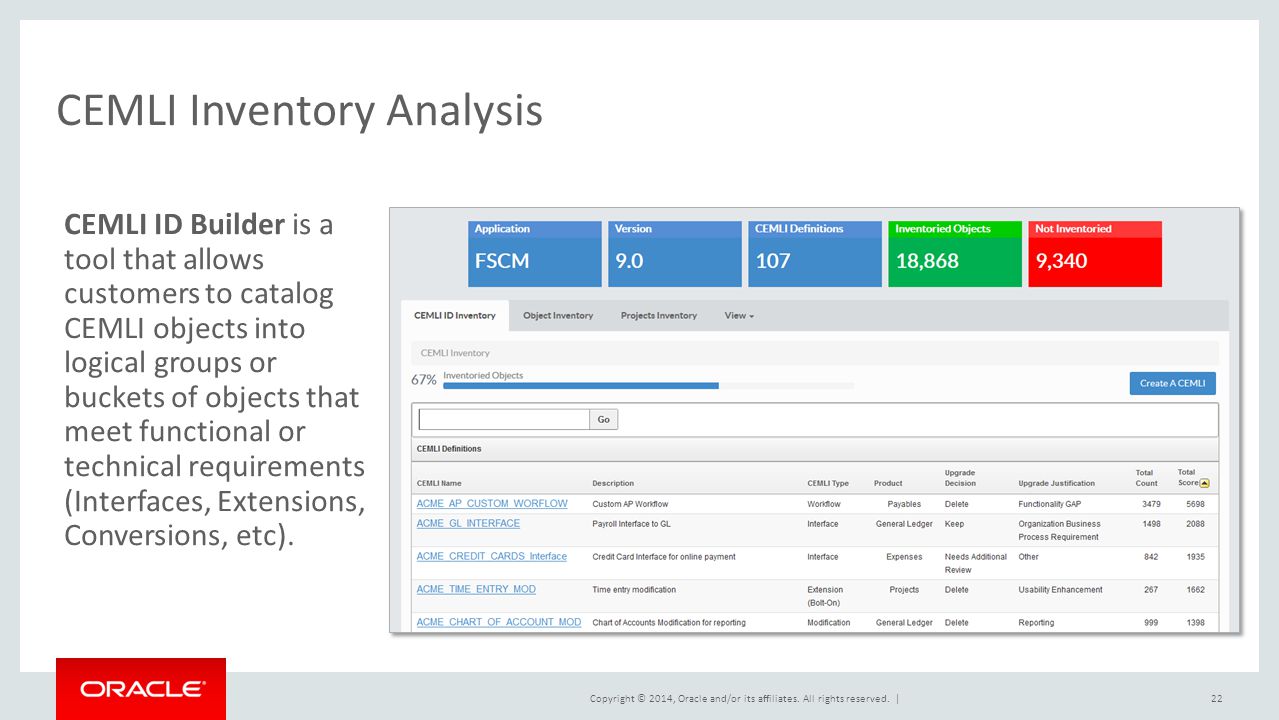Click the Extension (Bolt-On) type cell
The image size is (1279, 720).
click(x=826, y=596)
